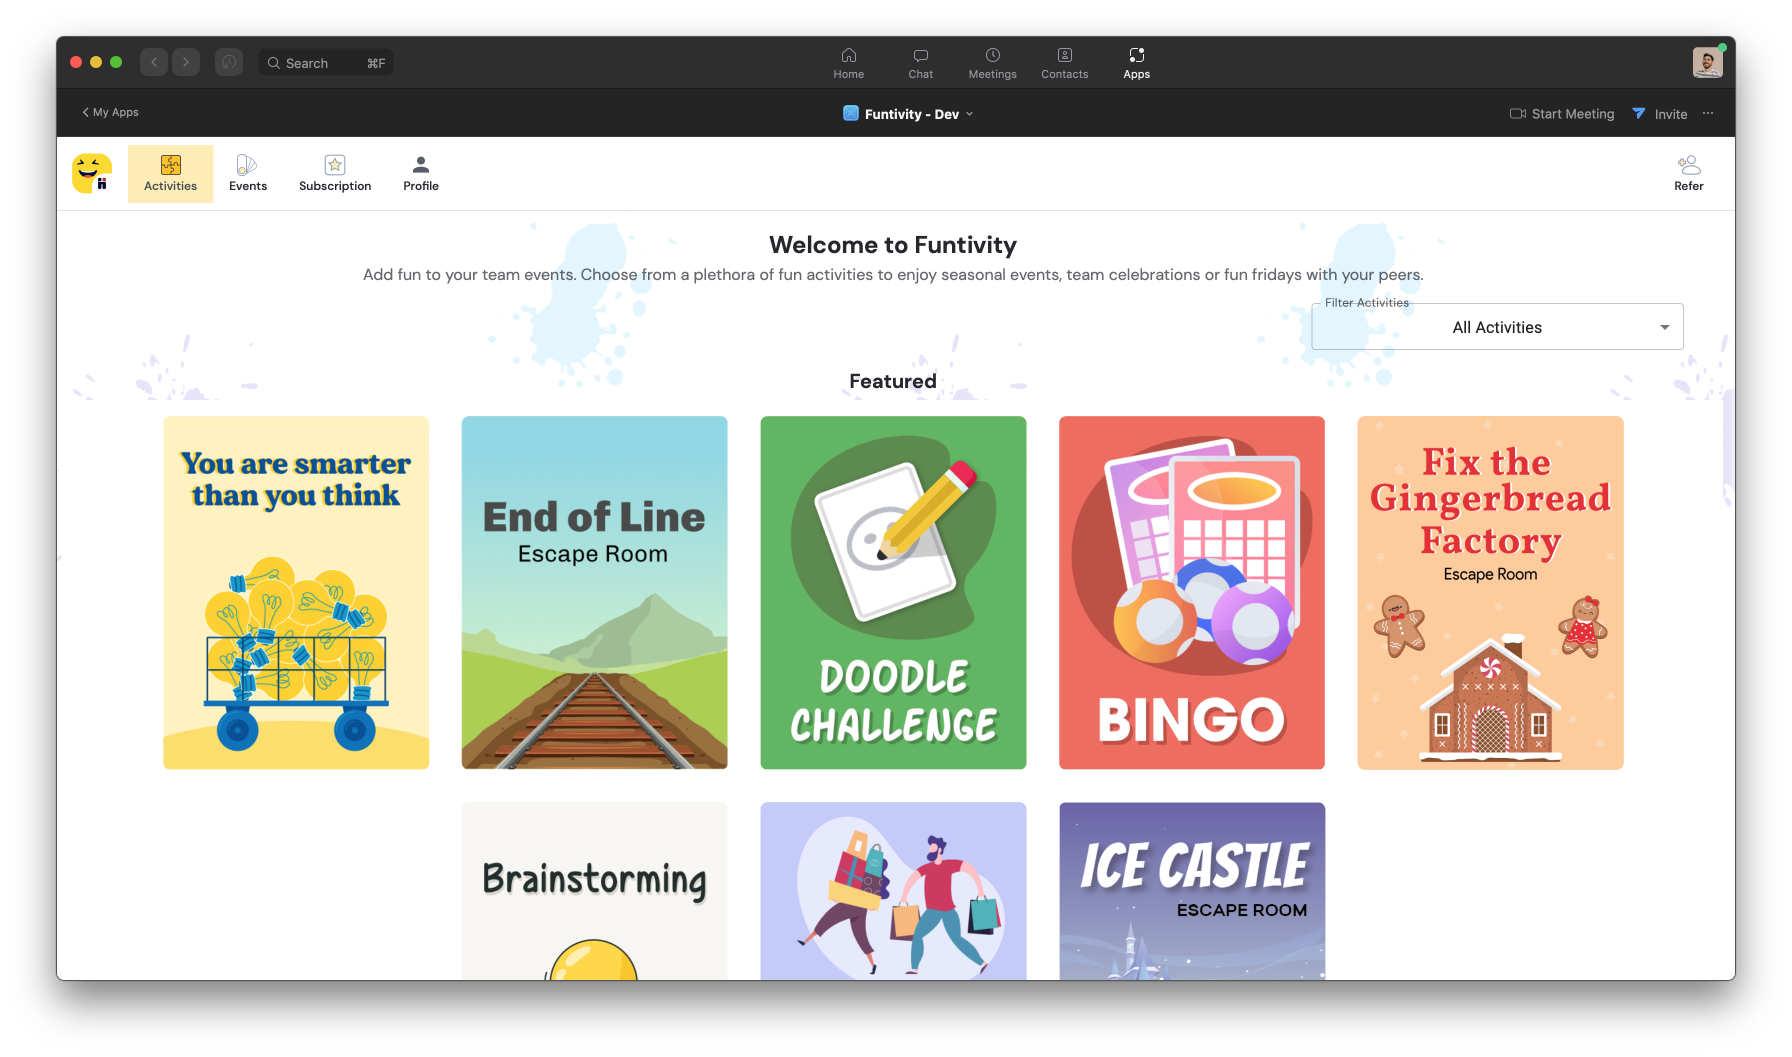
Task: Click the search magnifier icon
Action: coord(273,62)
